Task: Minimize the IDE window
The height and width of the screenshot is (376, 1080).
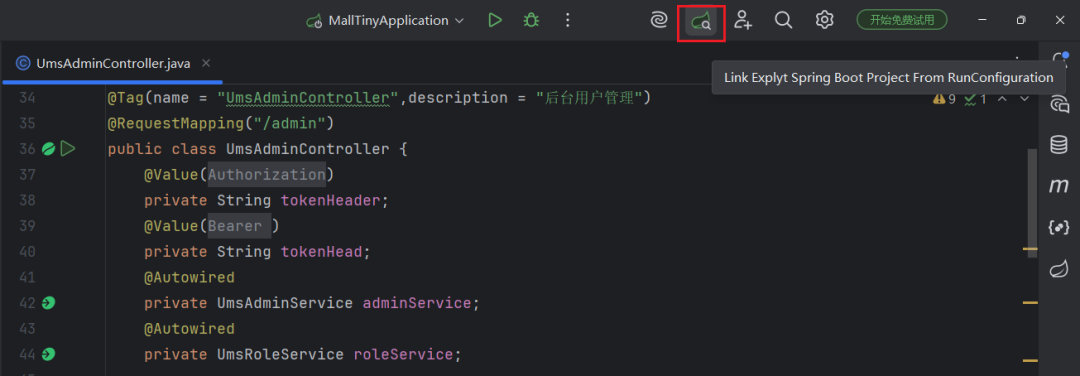Action: click(x=982, y=21)
